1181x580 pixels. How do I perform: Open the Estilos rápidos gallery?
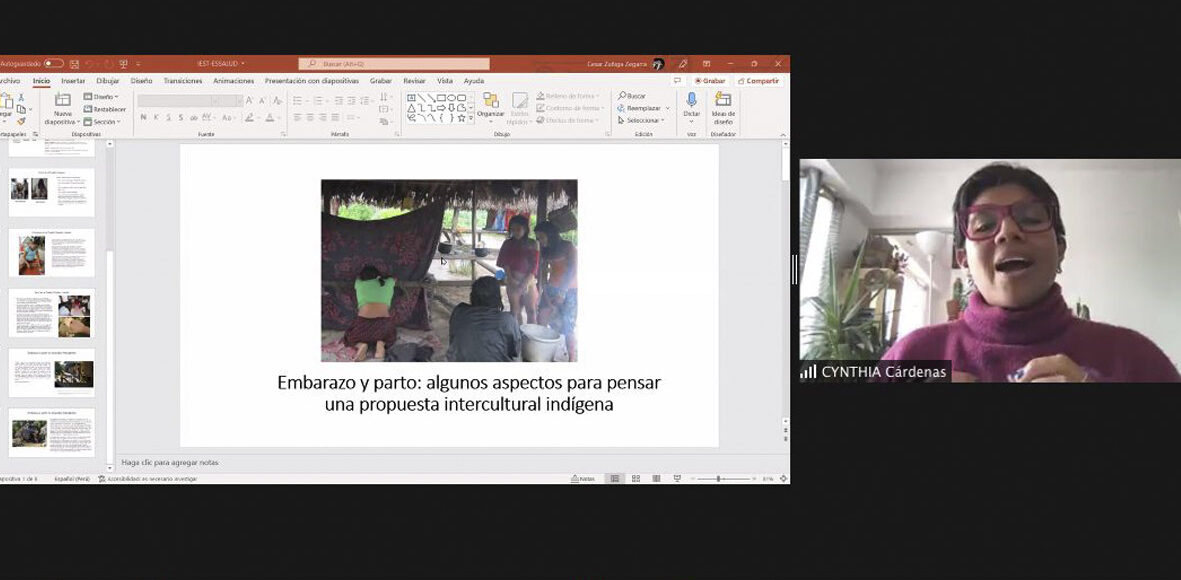pos(520,109)
